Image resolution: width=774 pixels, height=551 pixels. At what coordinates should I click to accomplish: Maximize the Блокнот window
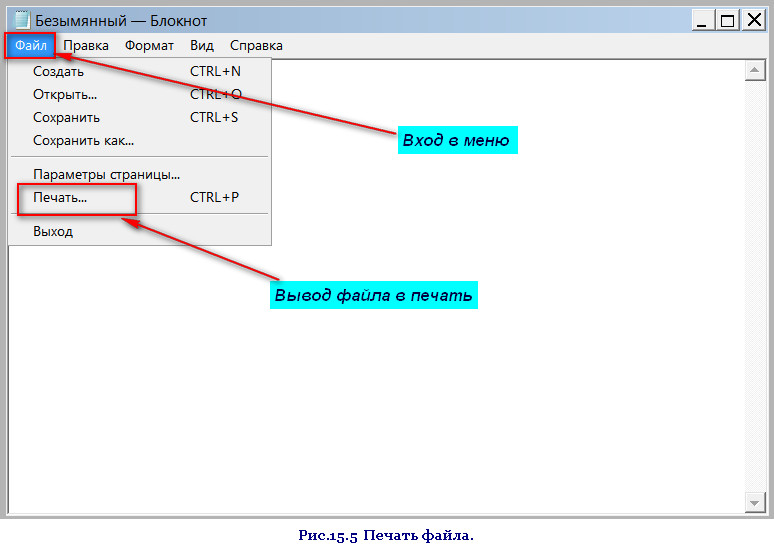[x=727, y=19]
